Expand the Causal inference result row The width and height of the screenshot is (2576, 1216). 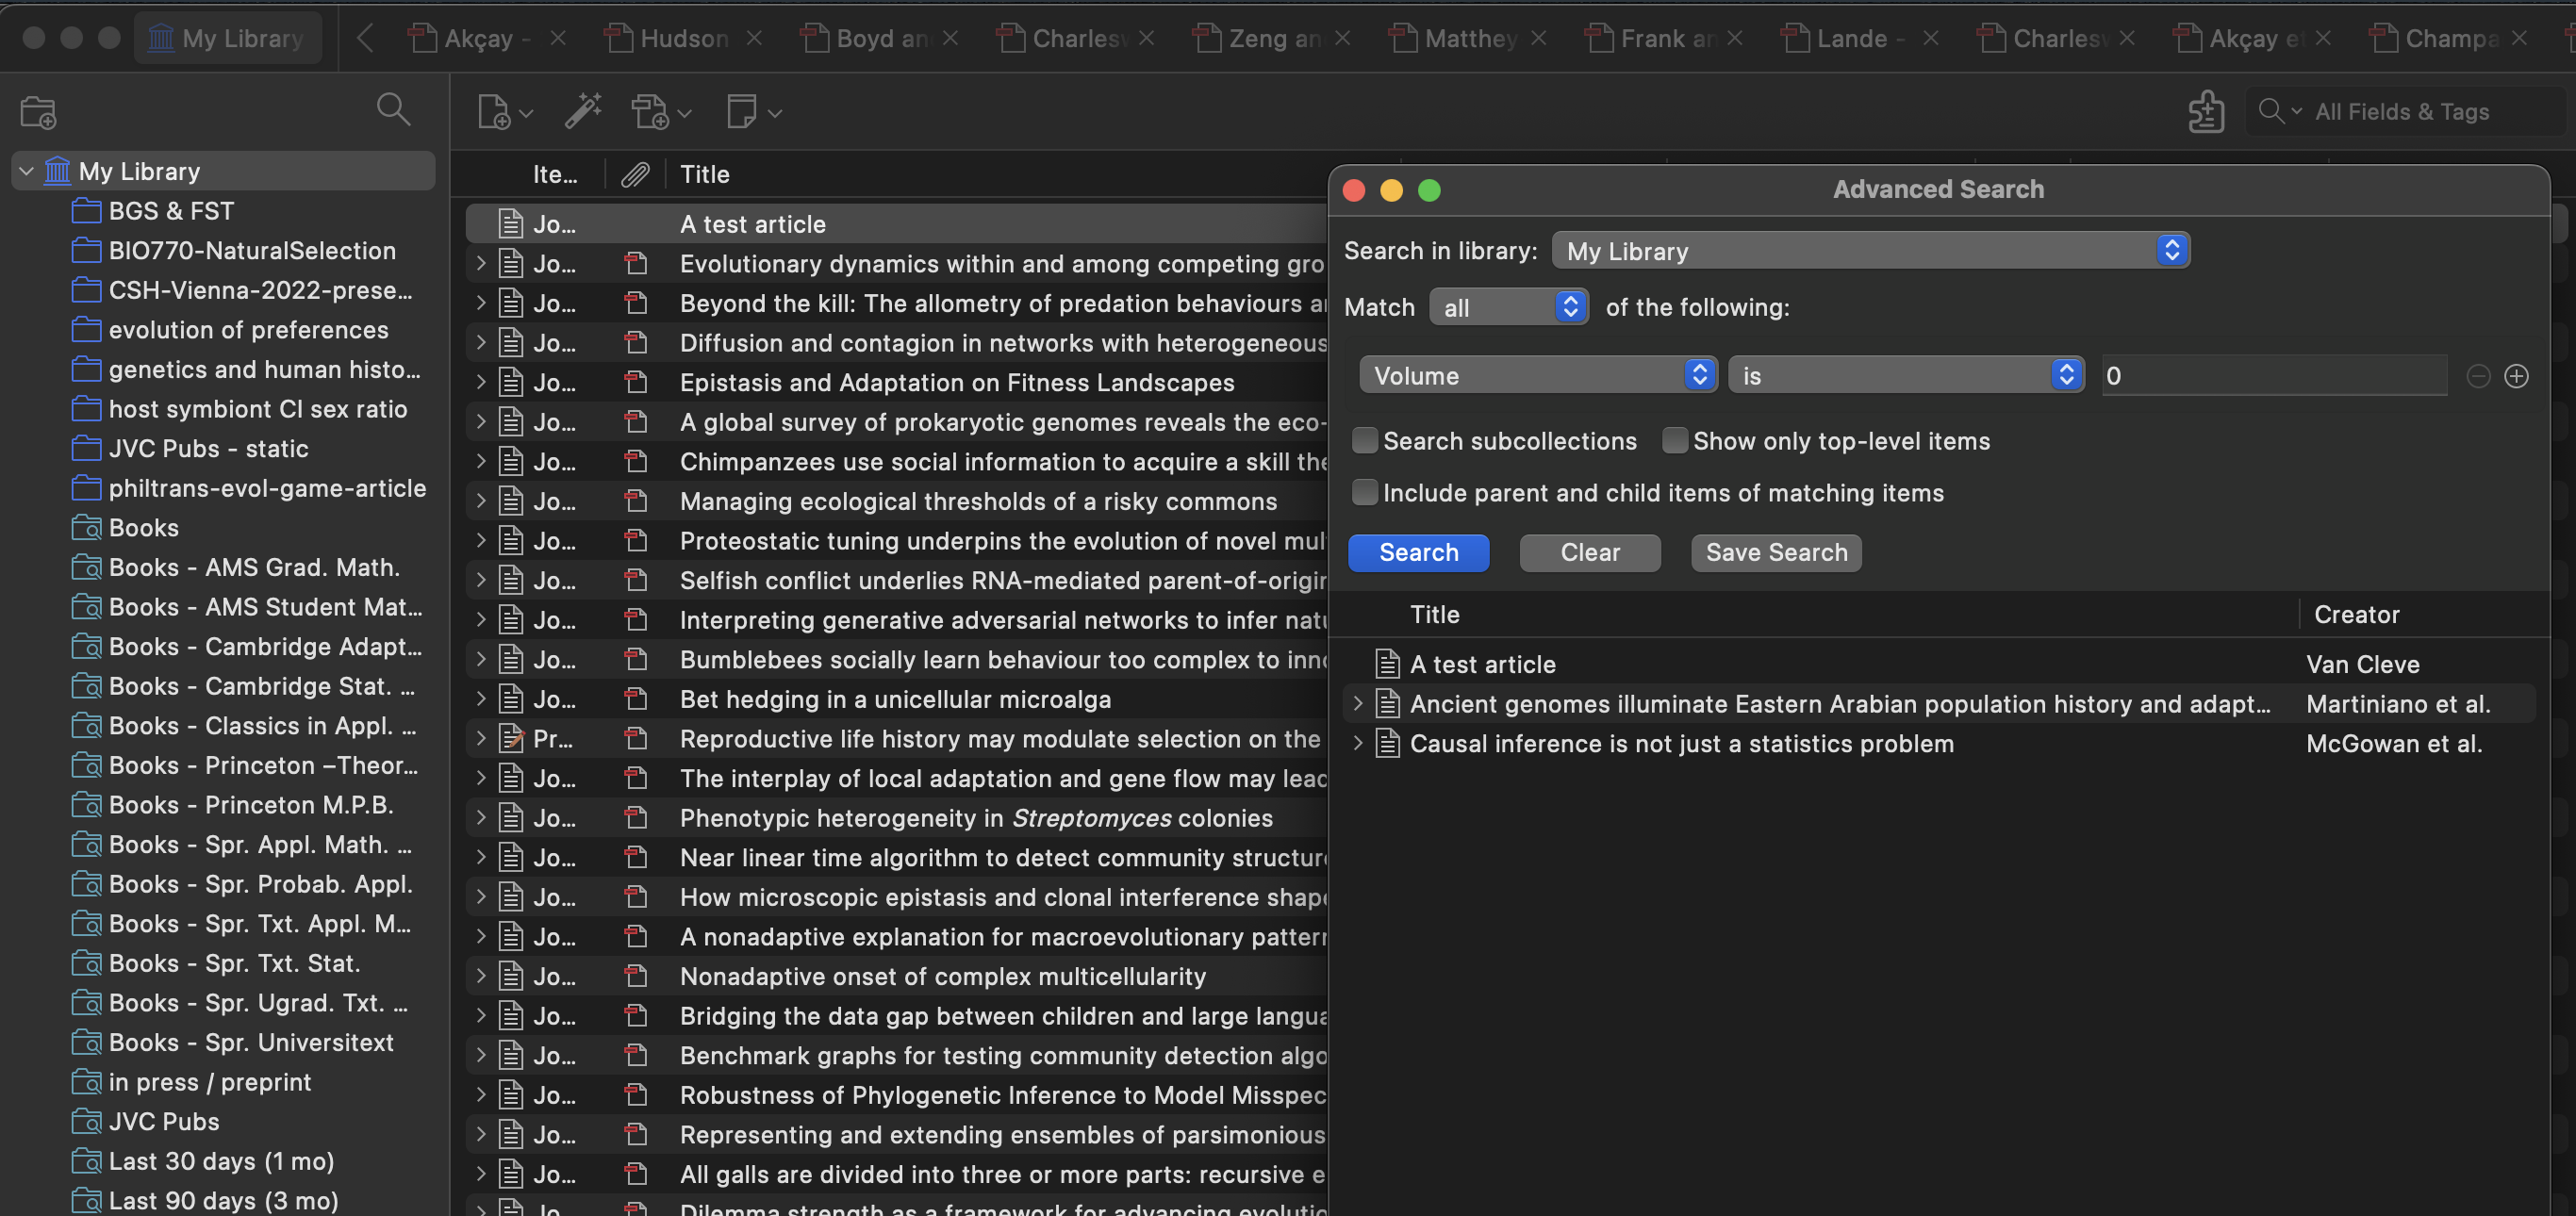pyautogui.click(x=1358, y=743)
